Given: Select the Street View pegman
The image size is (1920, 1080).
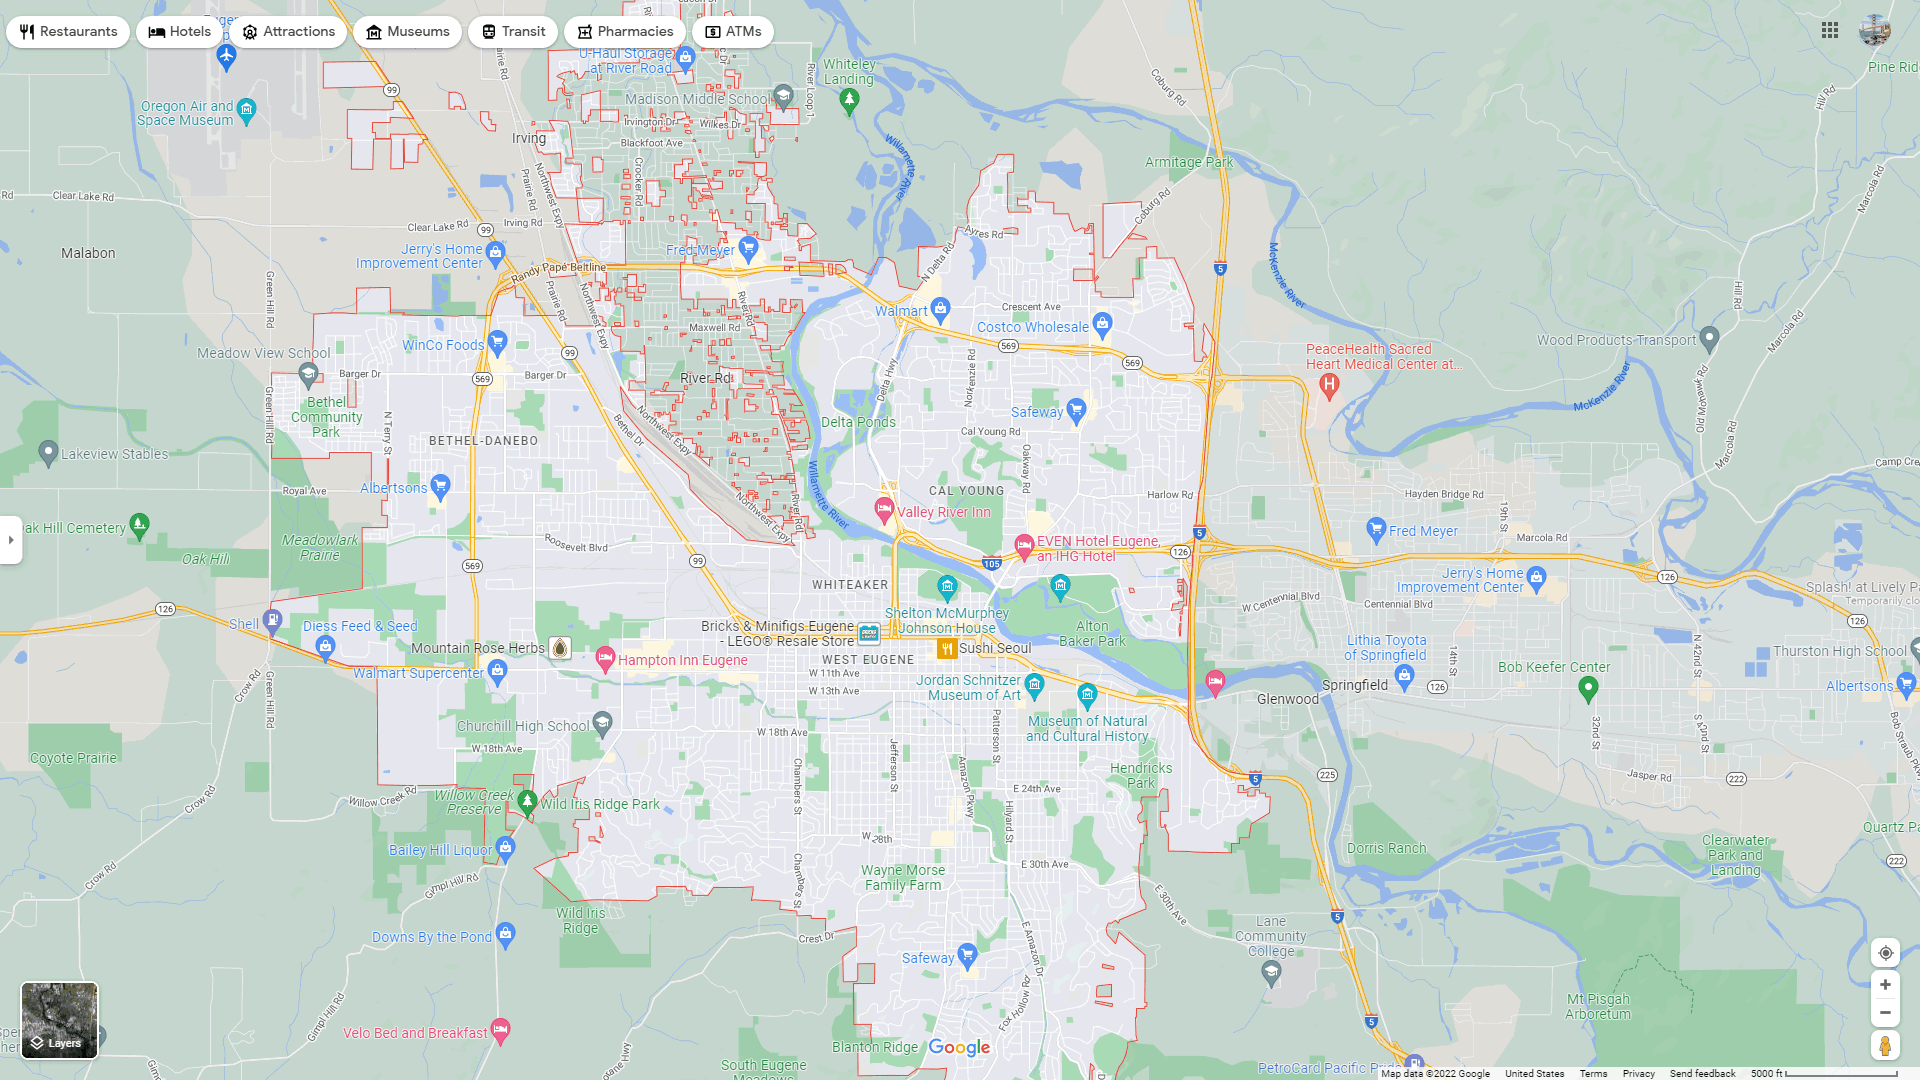Looking at the screenshot, I should [1885, 1046].
